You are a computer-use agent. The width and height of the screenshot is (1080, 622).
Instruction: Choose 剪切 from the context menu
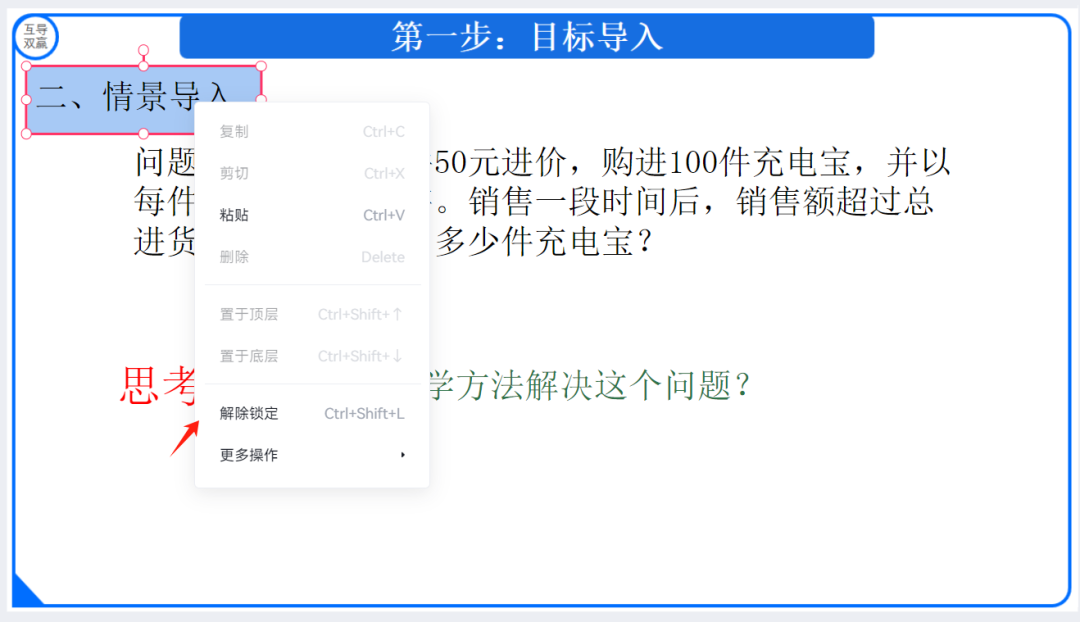[232, 172]
